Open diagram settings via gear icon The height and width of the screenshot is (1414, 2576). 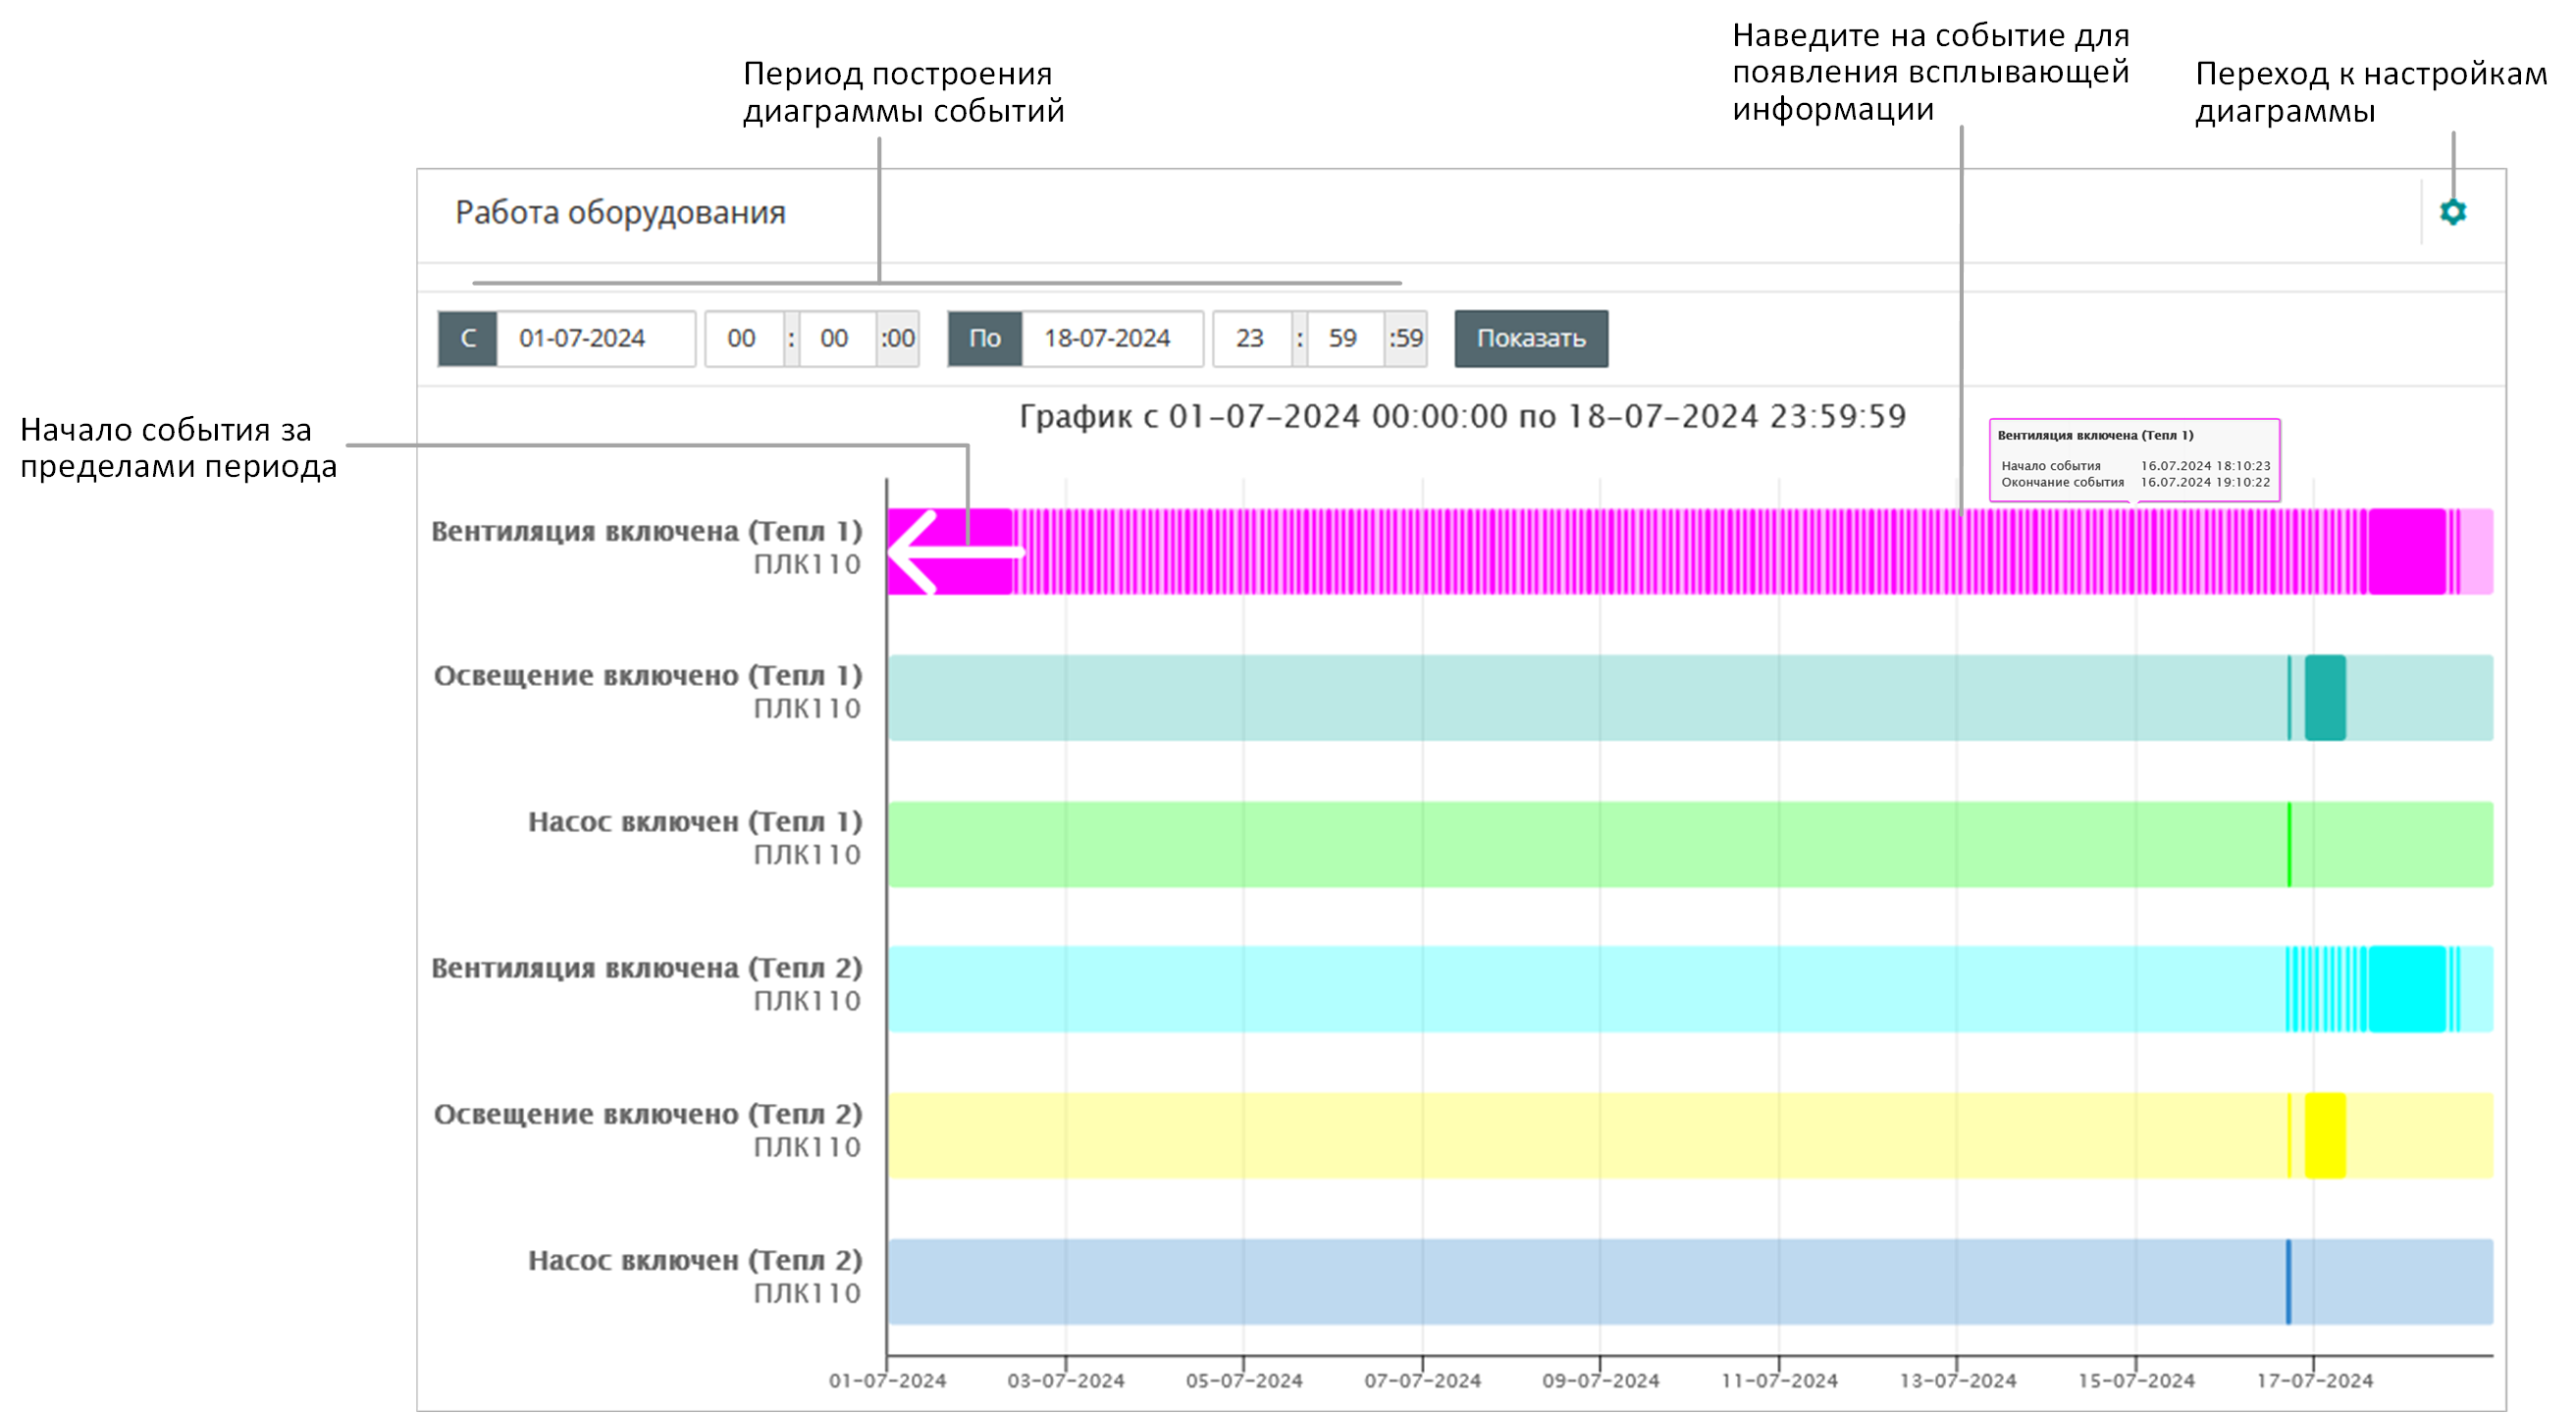[2452, 212]
